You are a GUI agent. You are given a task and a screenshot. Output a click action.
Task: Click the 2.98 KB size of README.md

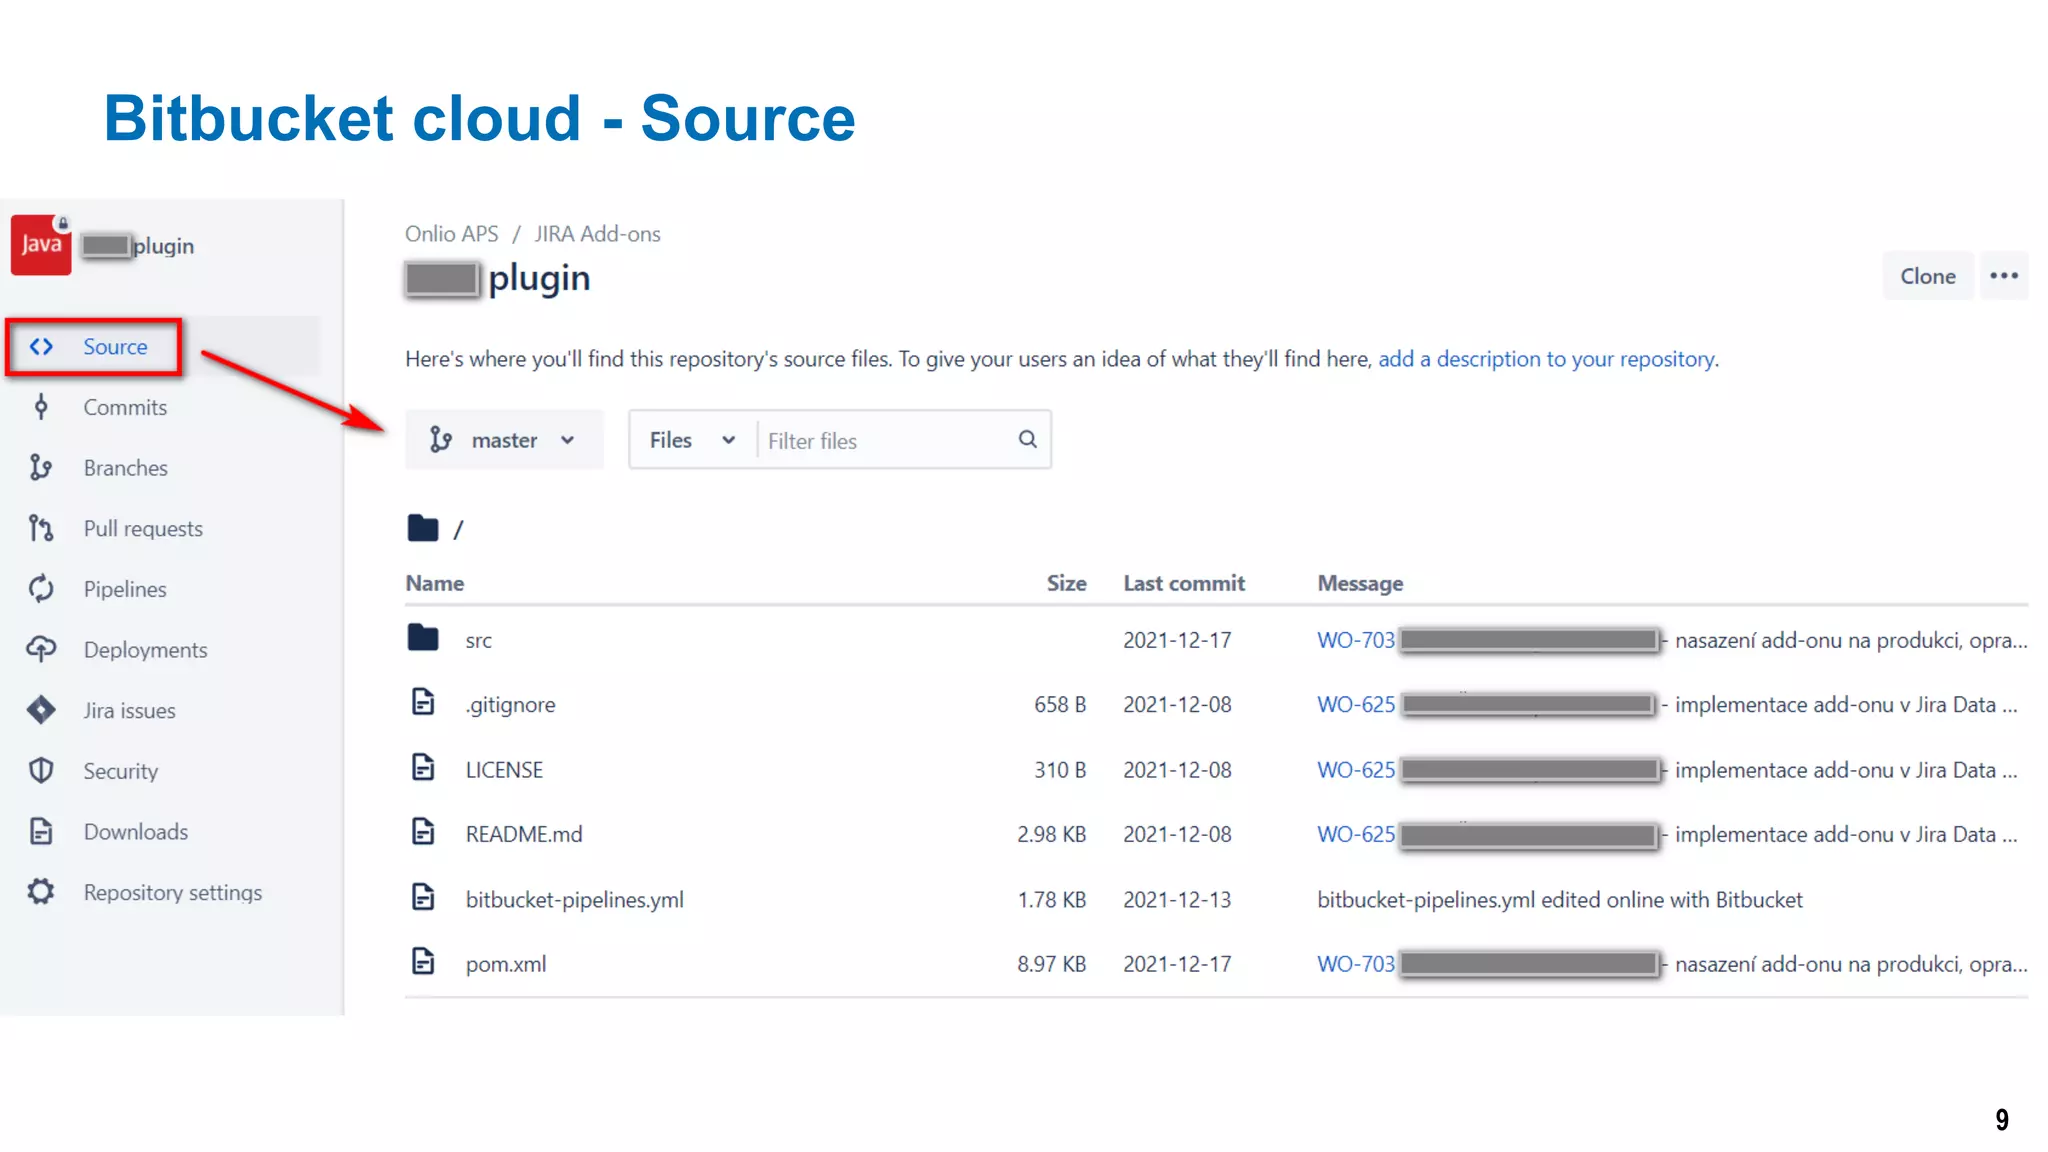[x=1052, y=834]
